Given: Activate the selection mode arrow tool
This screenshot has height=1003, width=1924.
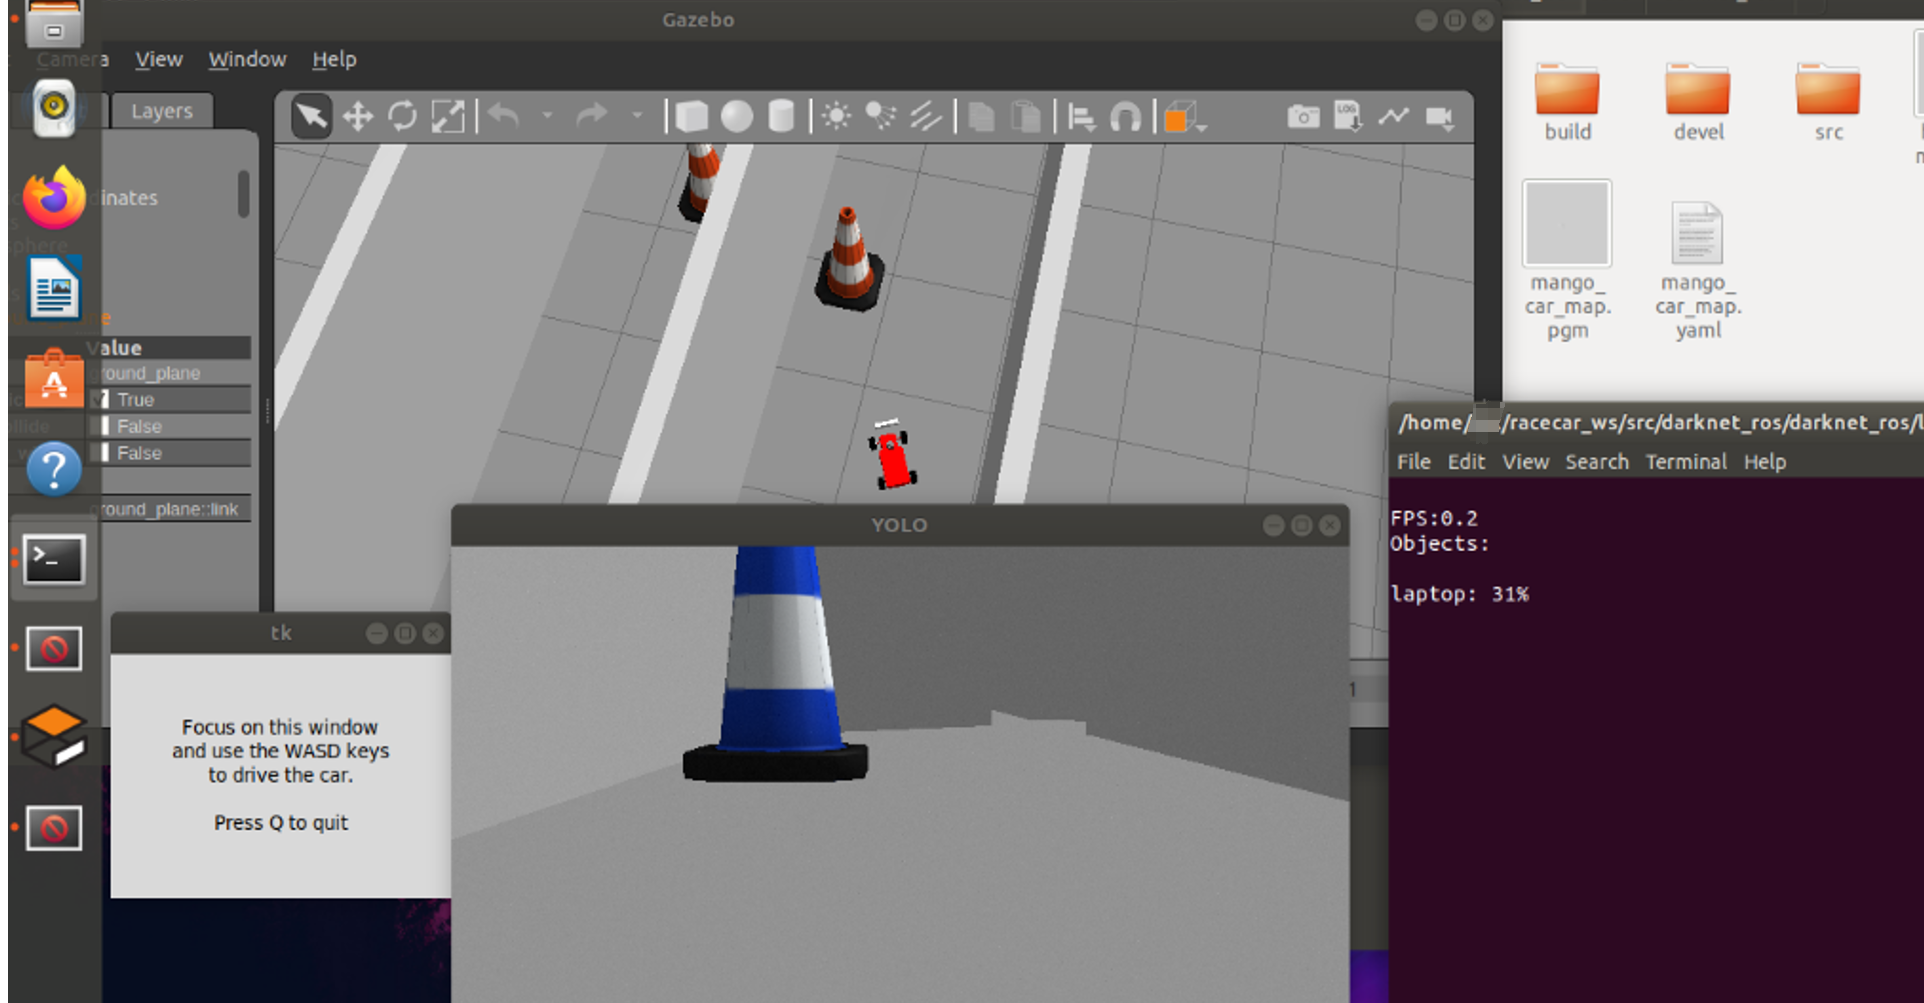Looking at the screenshot, I should [x=311, y=117].
